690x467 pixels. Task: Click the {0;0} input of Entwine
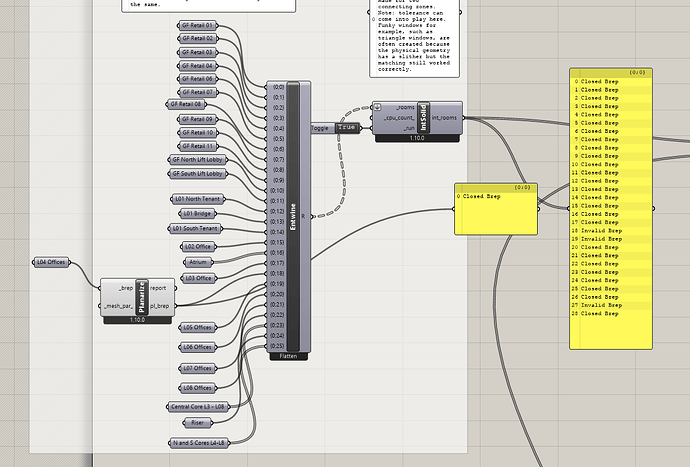tap(278, 87)
